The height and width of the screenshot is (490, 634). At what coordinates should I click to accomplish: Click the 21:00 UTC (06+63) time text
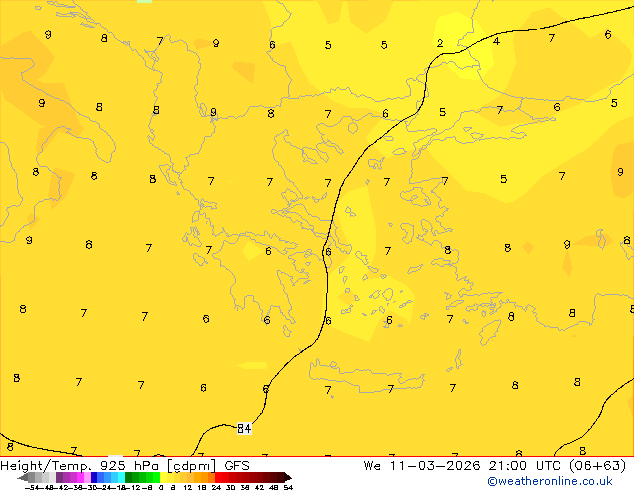point(557,466)
